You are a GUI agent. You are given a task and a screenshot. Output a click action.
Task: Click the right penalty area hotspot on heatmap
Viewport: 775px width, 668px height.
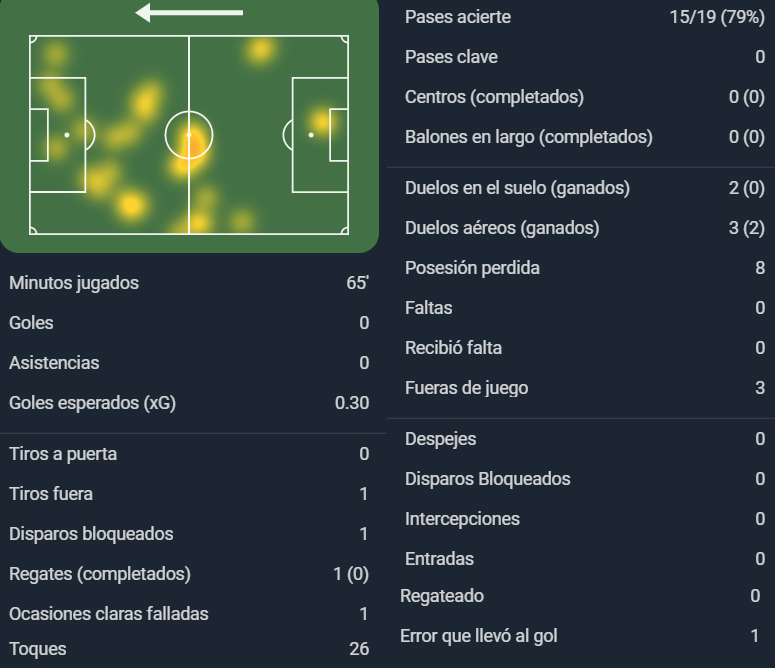(x=320, y=122)
